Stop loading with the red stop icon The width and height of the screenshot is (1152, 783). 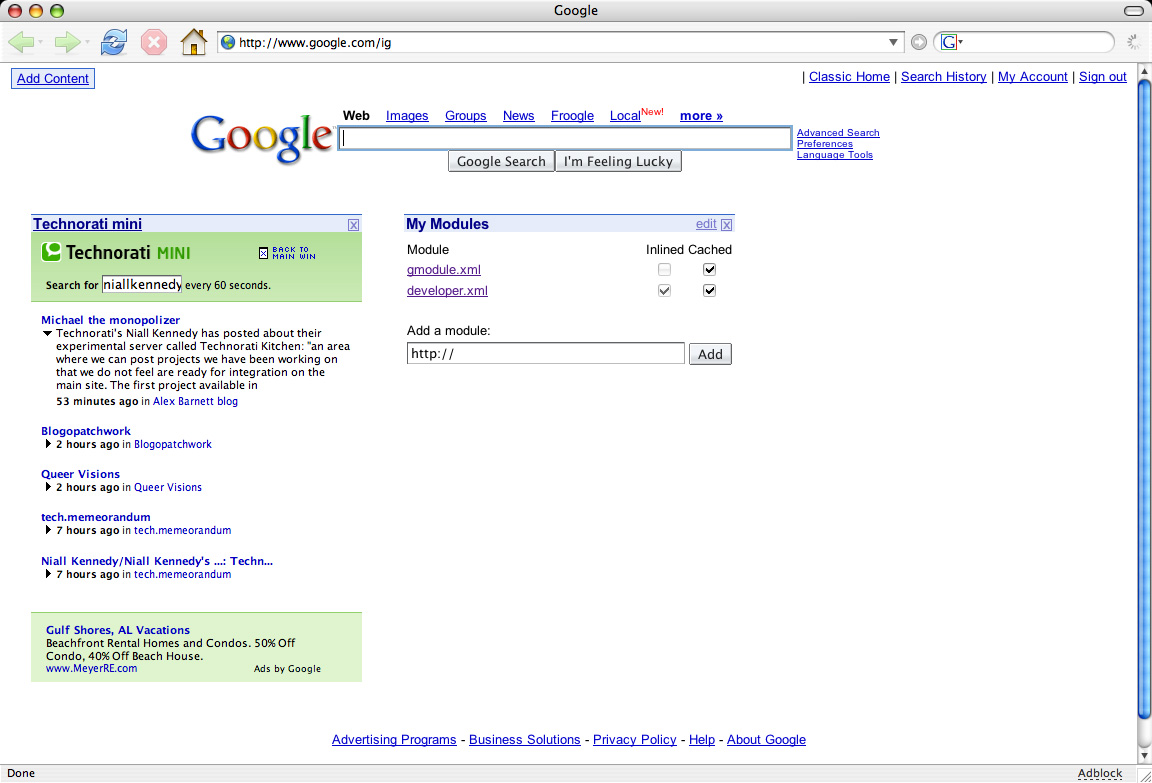(x=154, y=43)
